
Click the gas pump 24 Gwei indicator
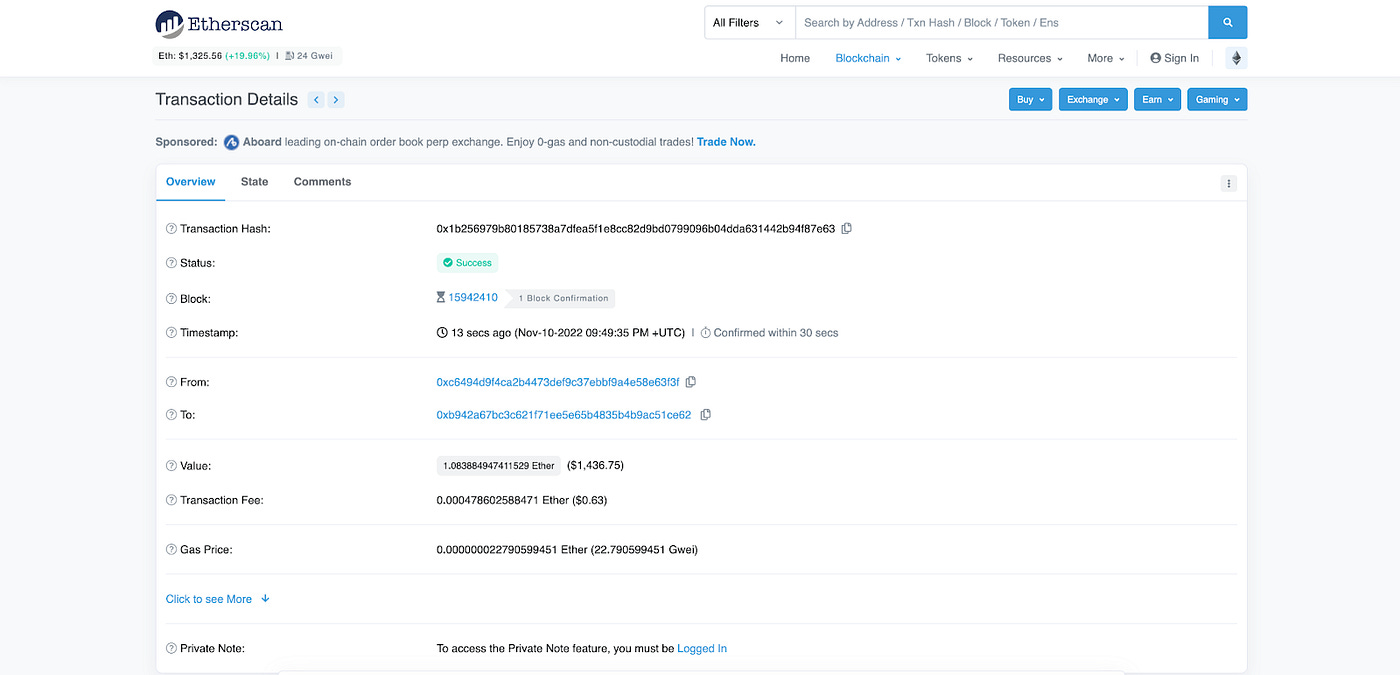(311, 56)
